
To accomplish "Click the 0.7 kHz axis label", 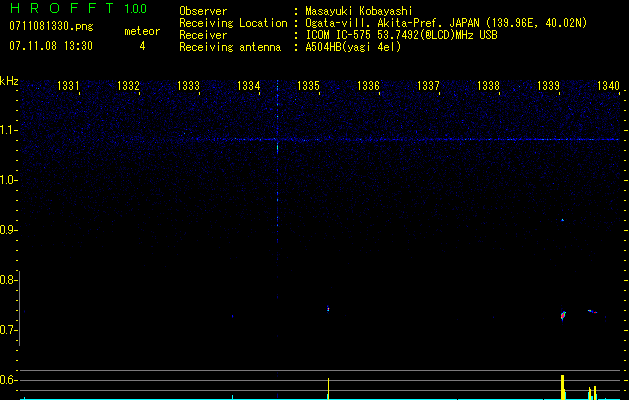I will (8, 330).
